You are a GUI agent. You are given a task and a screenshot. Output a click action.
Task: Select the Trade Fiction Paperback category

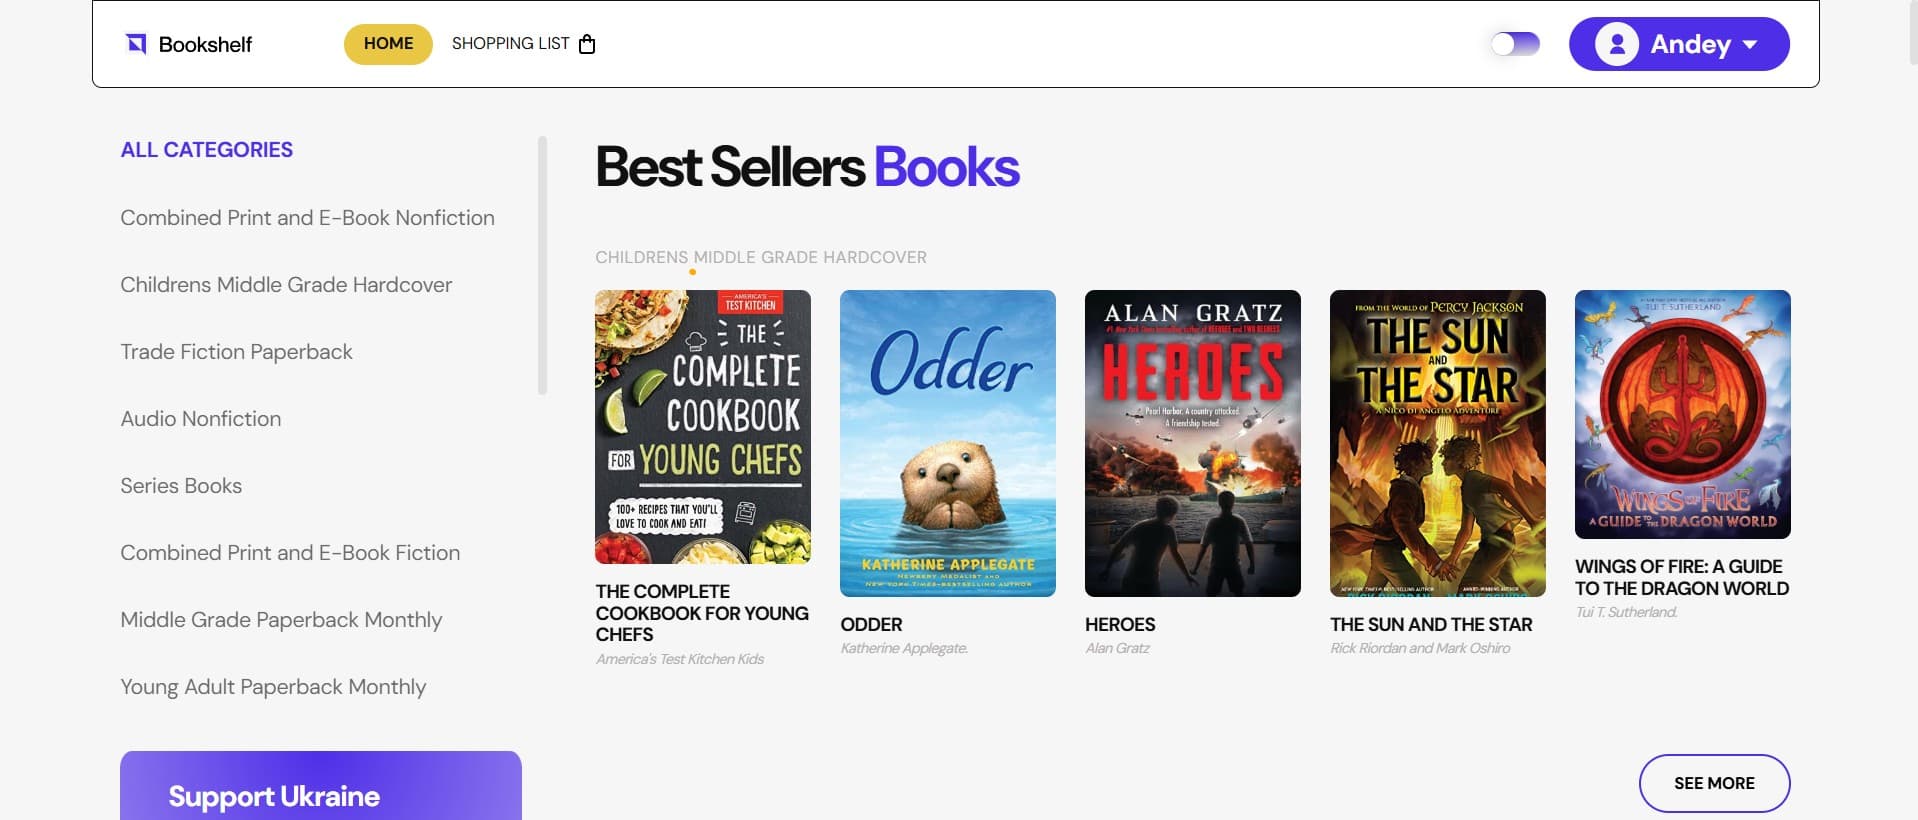236,352
